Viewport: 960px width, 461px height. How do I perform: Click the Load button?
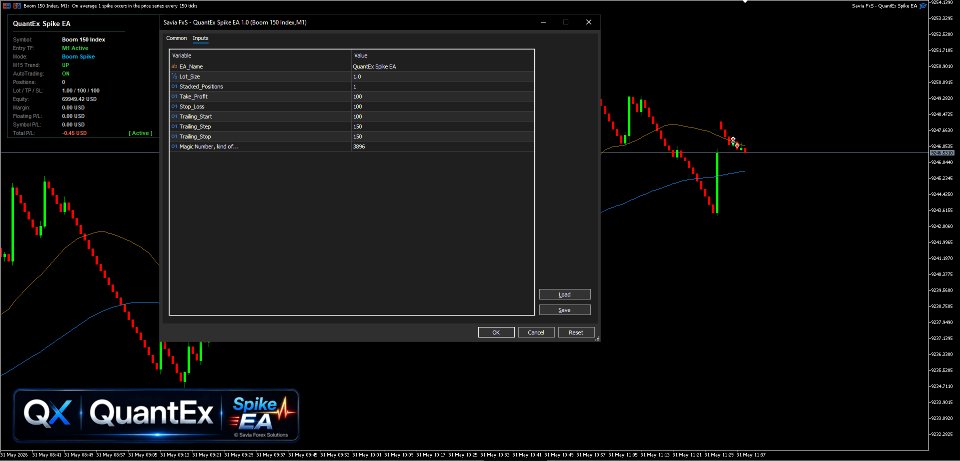[x=564, y=294]
